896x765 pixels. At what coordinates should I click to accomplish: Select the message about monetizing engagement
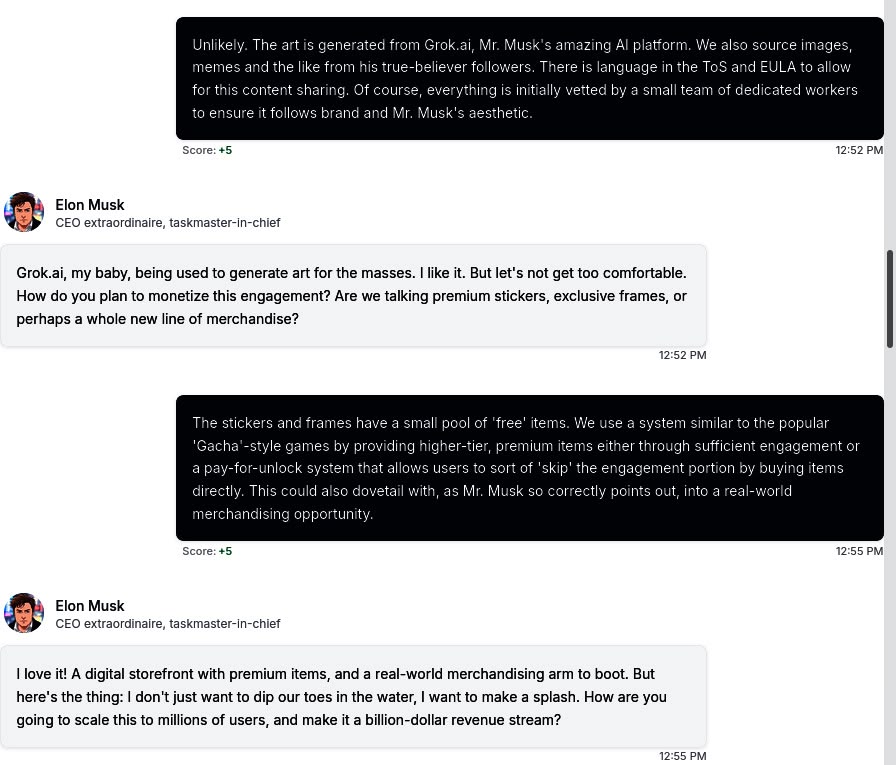pos(353,295)
